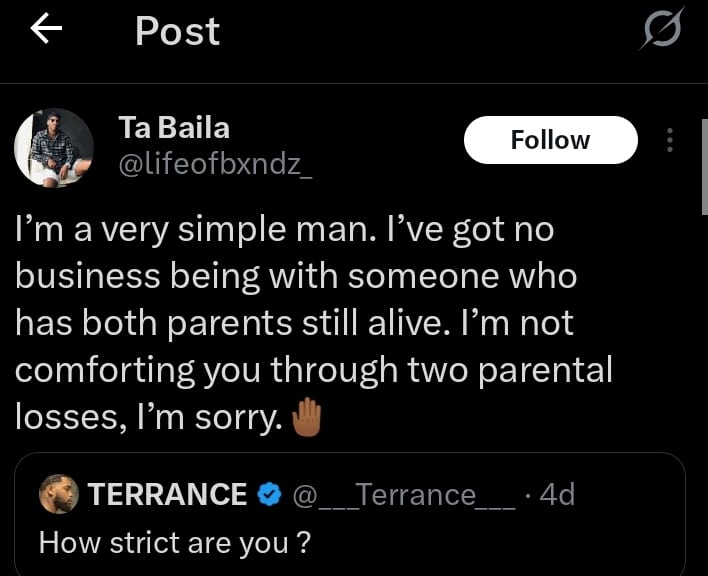Open the TERRANCE display name in quote
This screenshot has height=576, width=708.
coord(167,494)
